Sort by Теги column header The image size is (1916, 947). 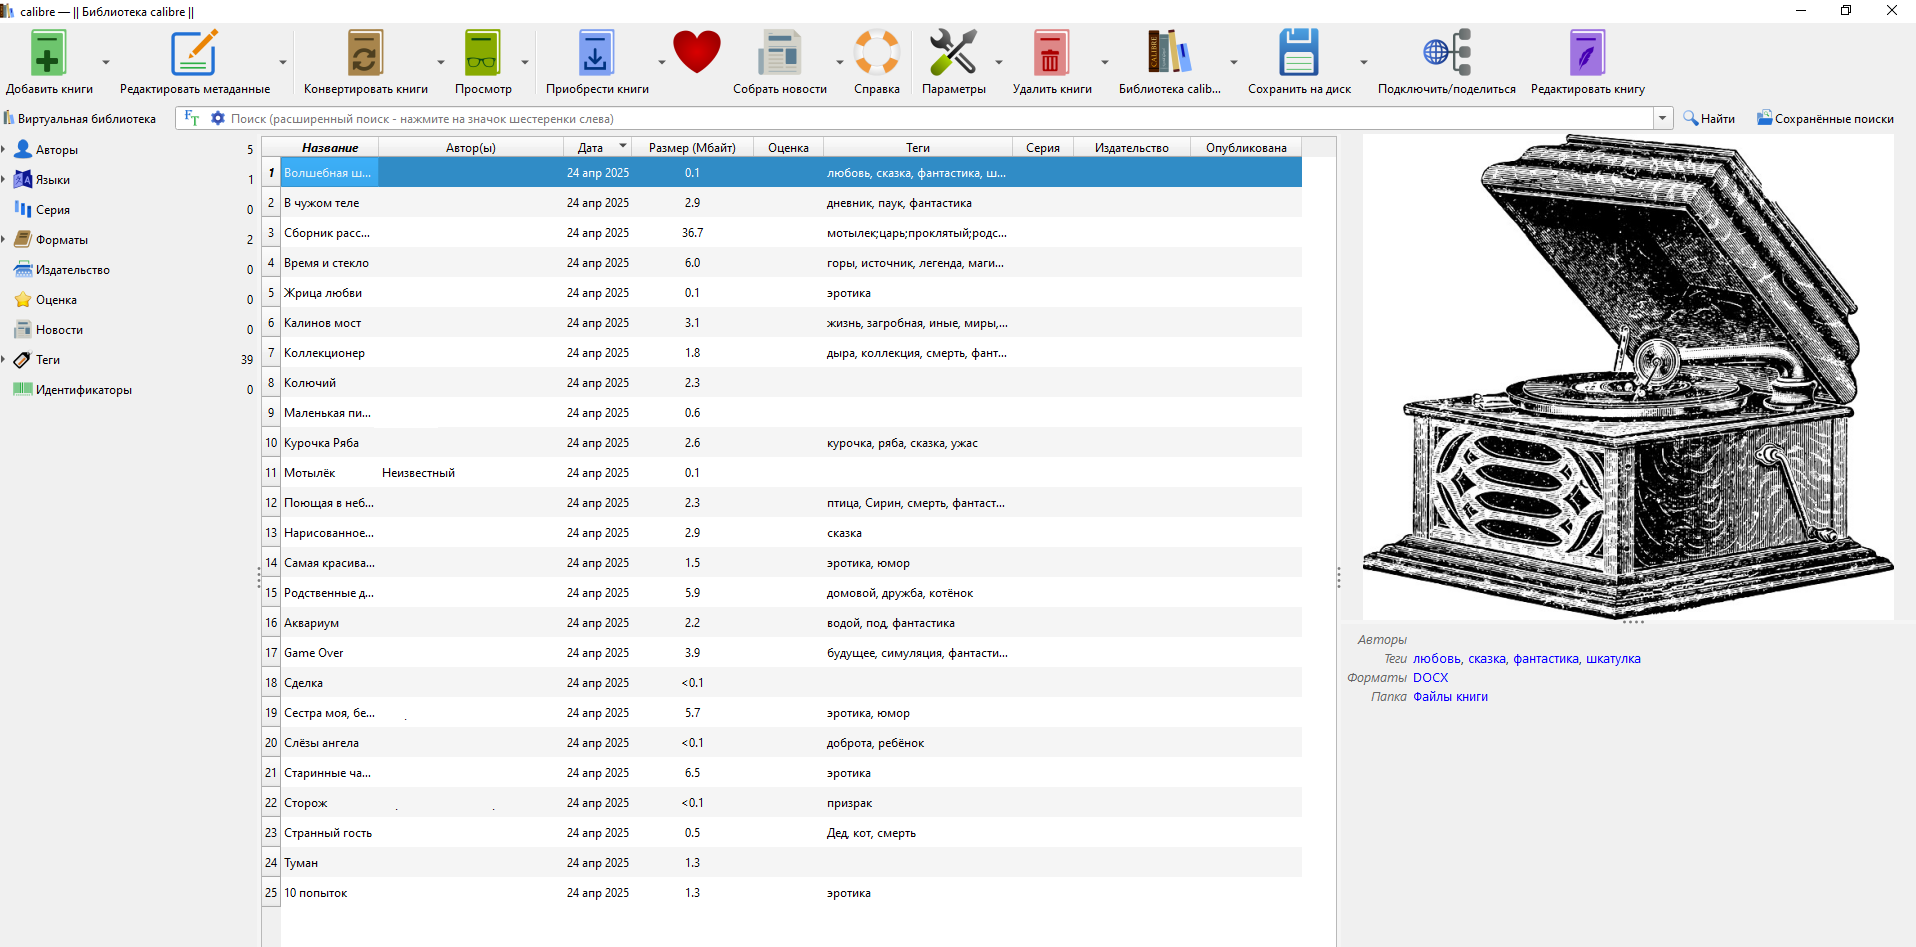coord(918,147)
